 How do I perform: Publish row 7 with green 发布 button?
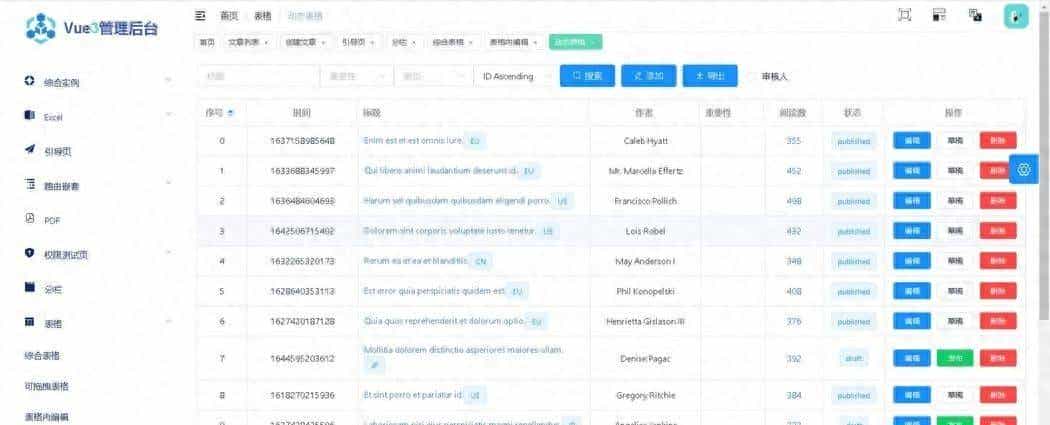click(x=955, y=358)
